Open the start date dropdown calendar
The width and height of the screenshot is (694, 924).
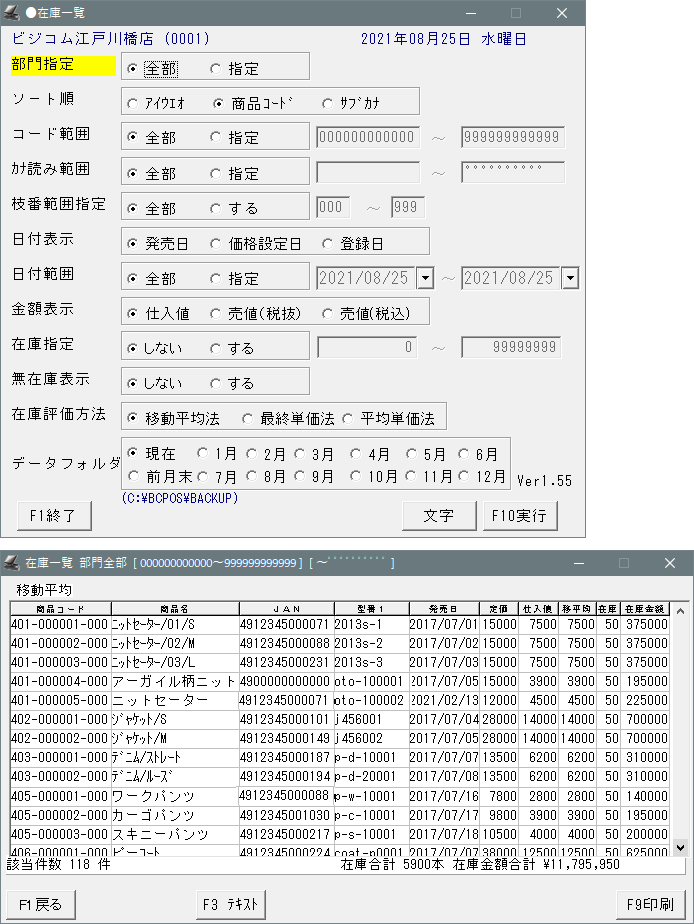pos(425,278)
